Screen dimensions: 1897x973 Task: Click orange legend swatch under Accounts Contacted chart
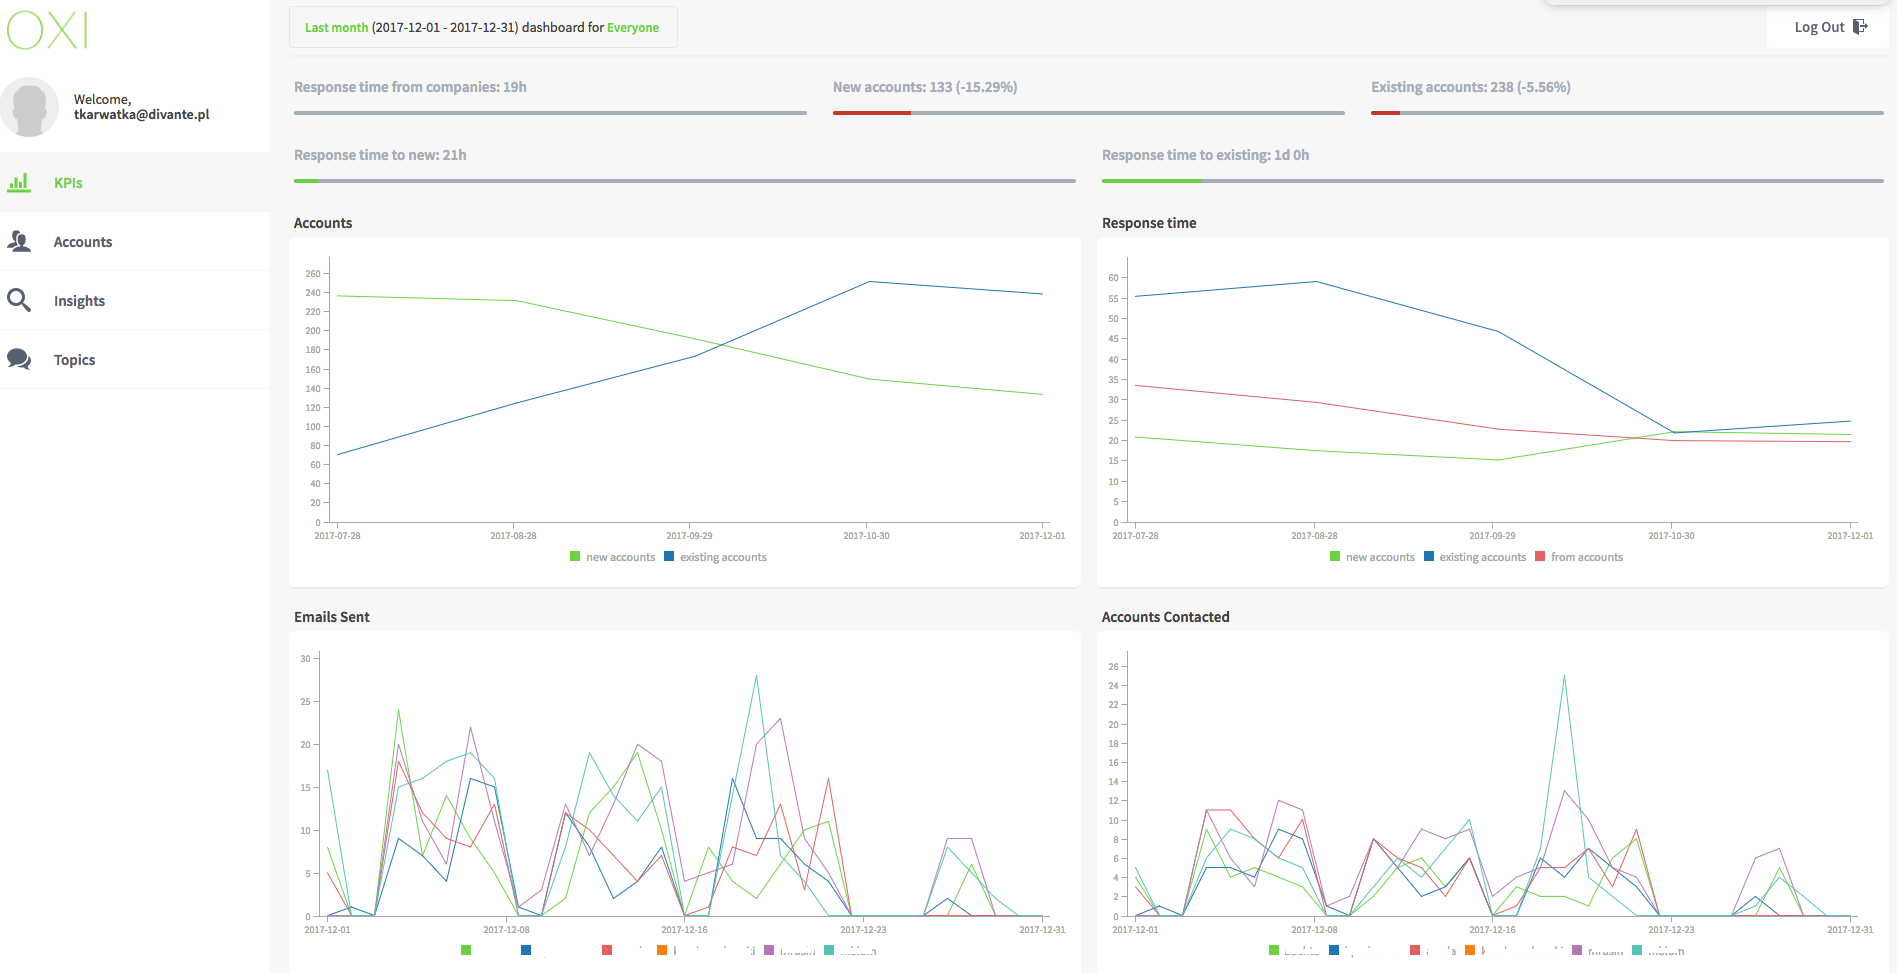click(1470, 950)
